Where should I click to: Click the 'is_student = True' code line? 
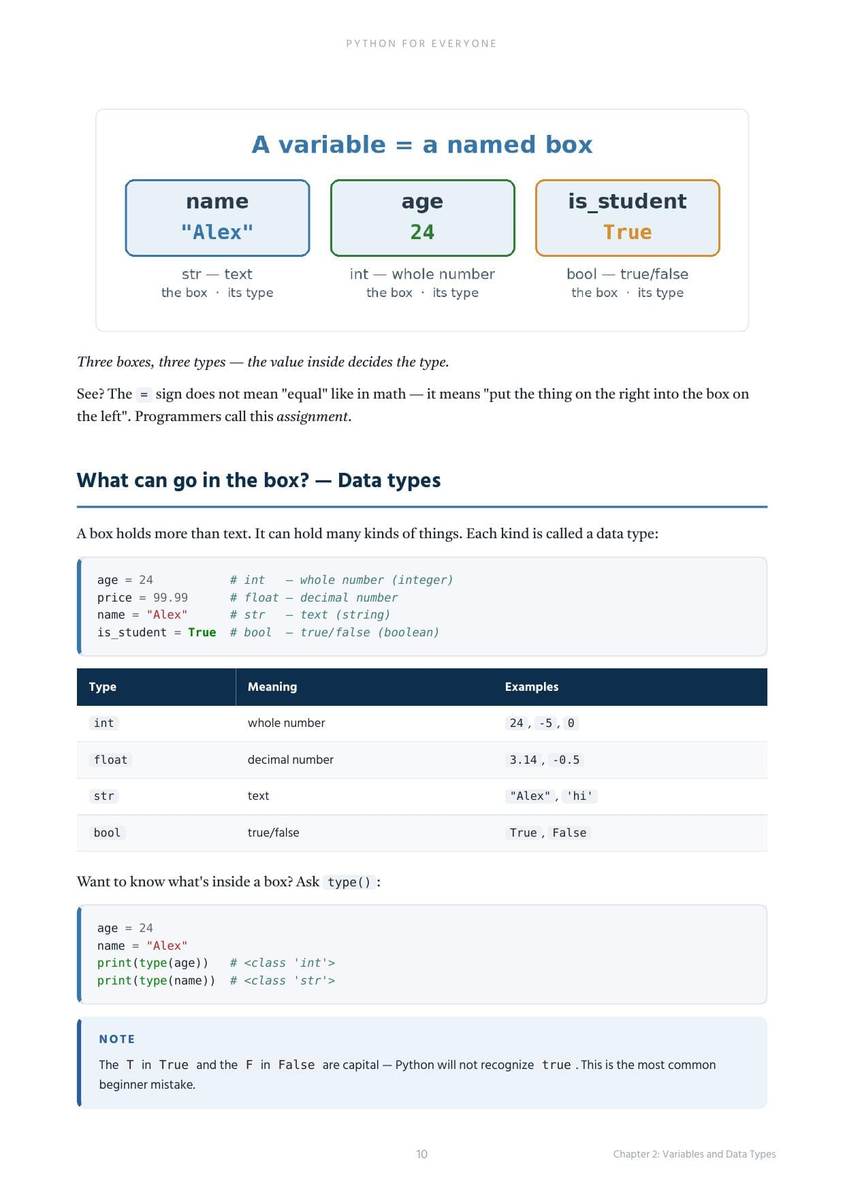pyautogui.click(x=156, y=633)
